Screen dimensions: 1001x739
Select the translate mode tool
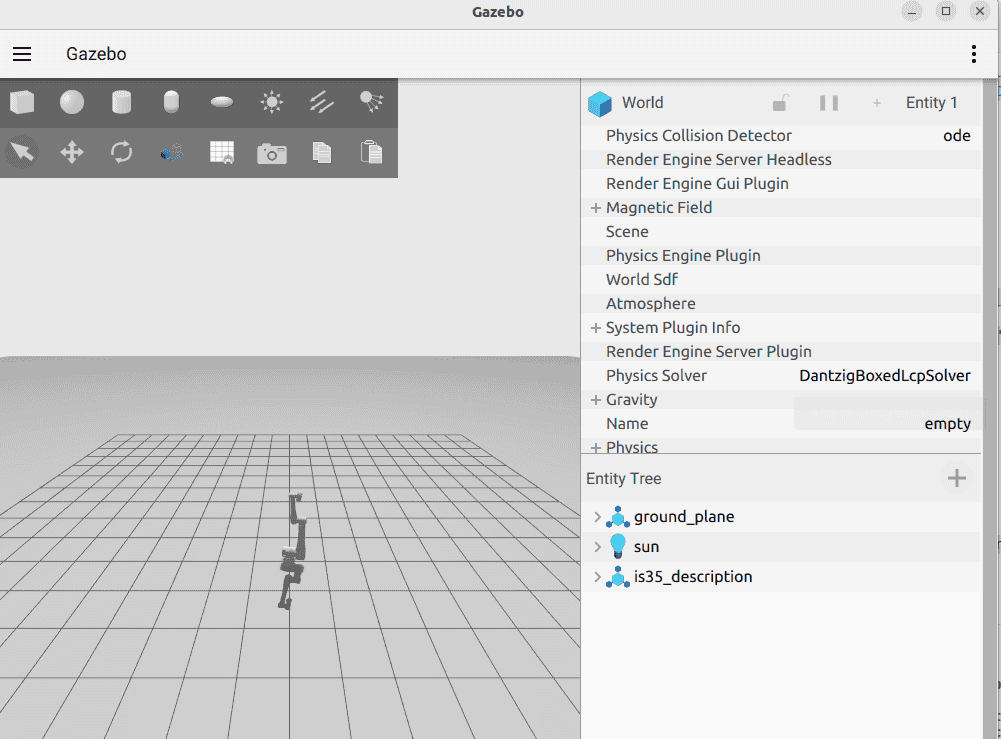pyautogui.click(x=72, y=153)
